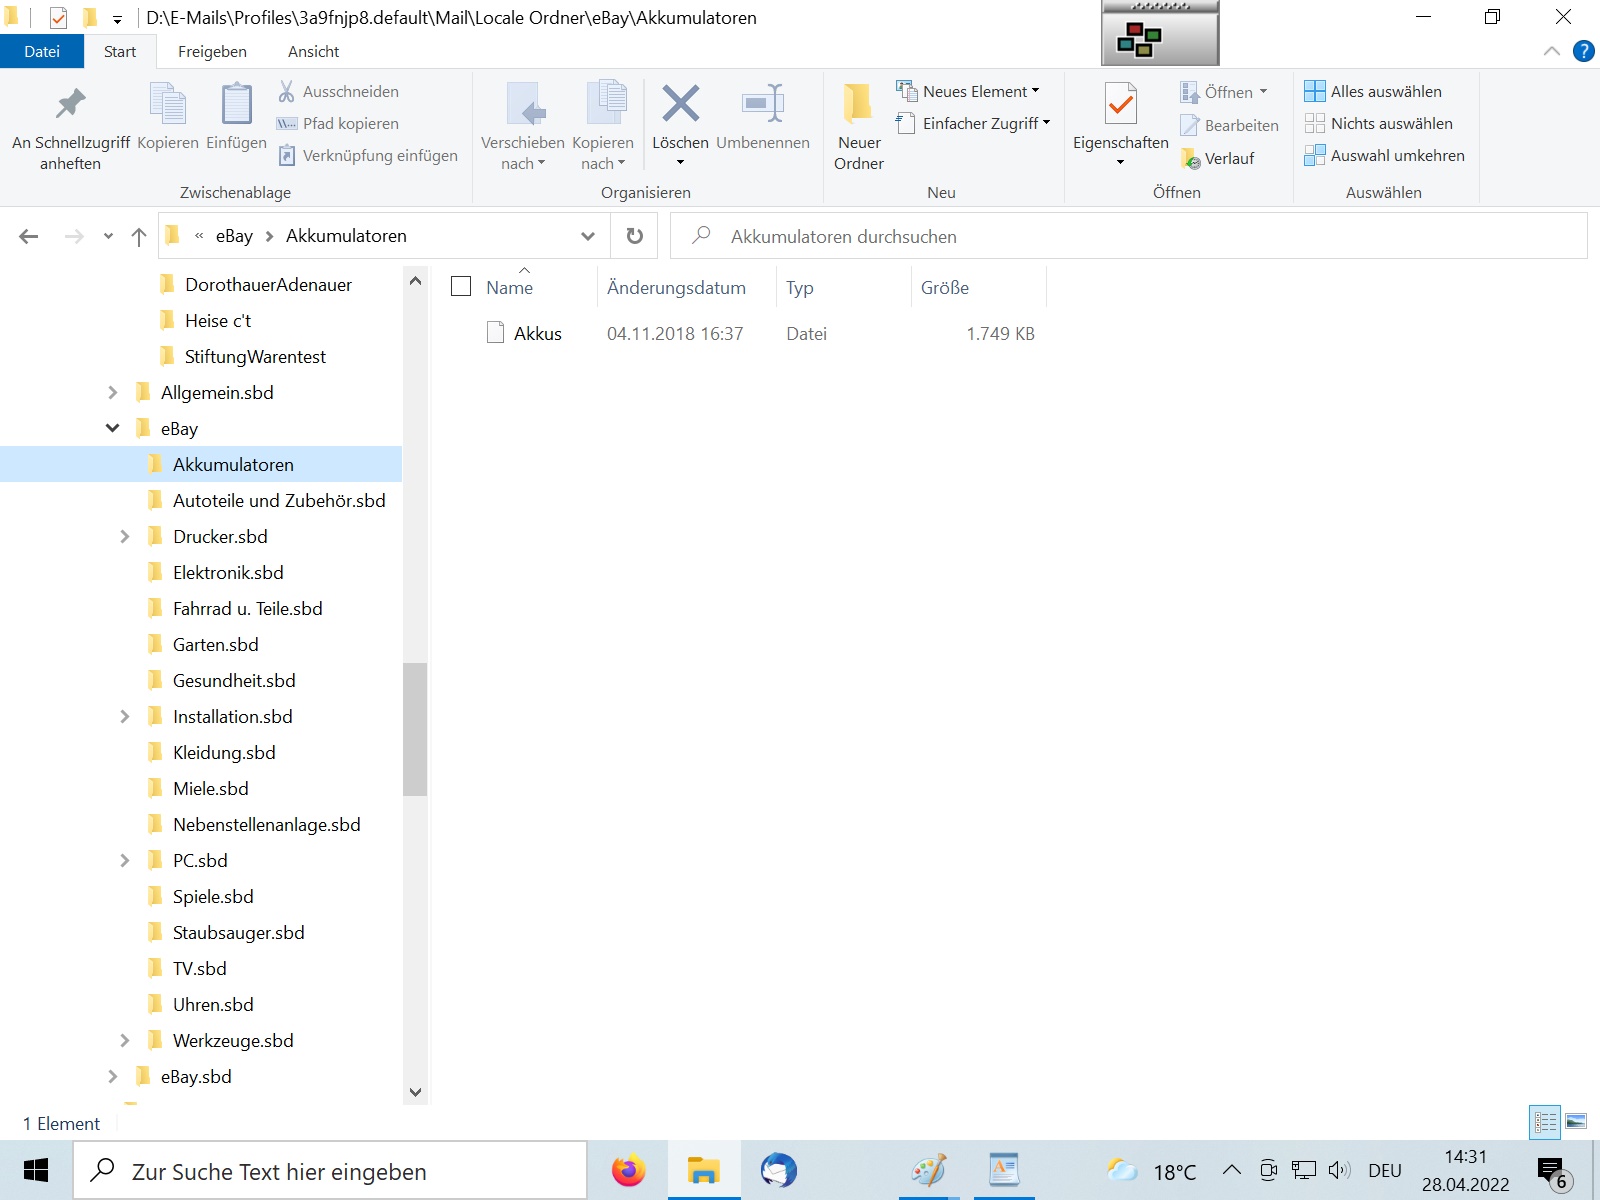Pin folder to Quick Access (An Schnellzugriff anheften)
This screenshot has width=1600, height=1200.
[70, 128]
